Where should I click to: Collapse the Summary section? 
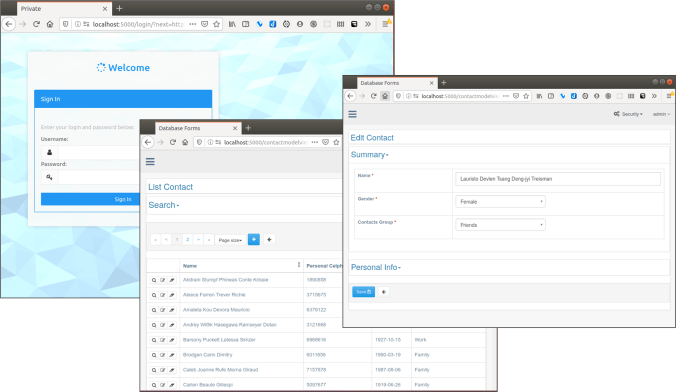point(369,154)
